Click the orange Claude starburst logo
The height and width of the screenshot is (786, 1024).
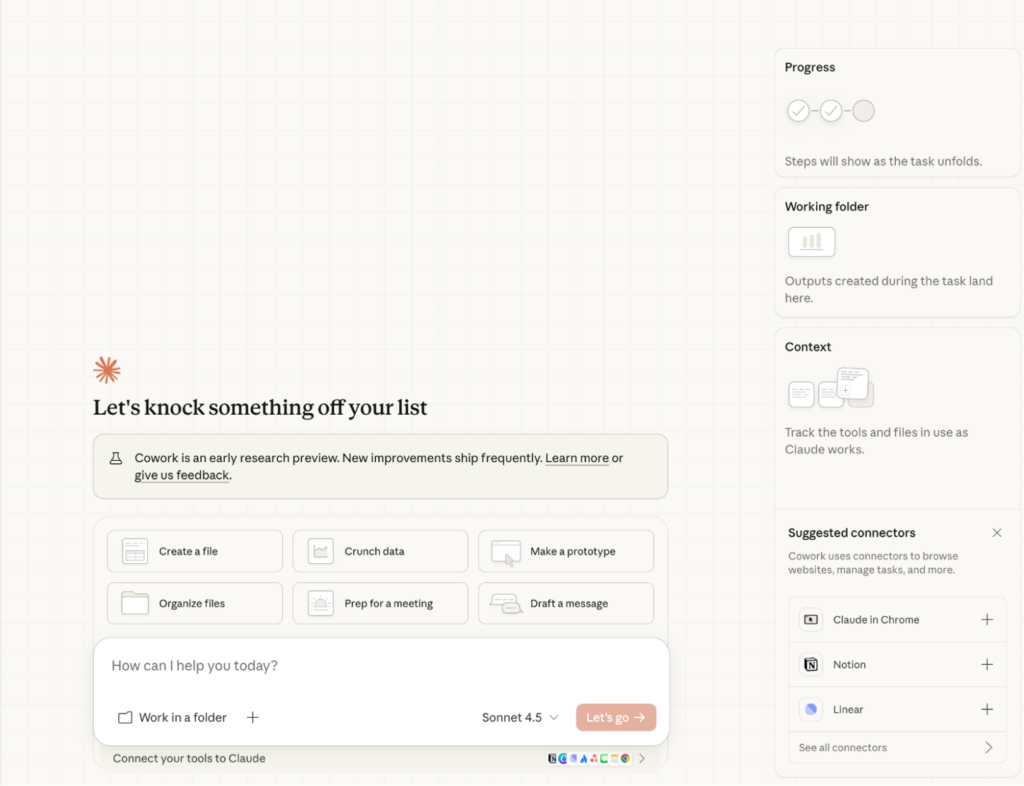click(x=107, y=370)
